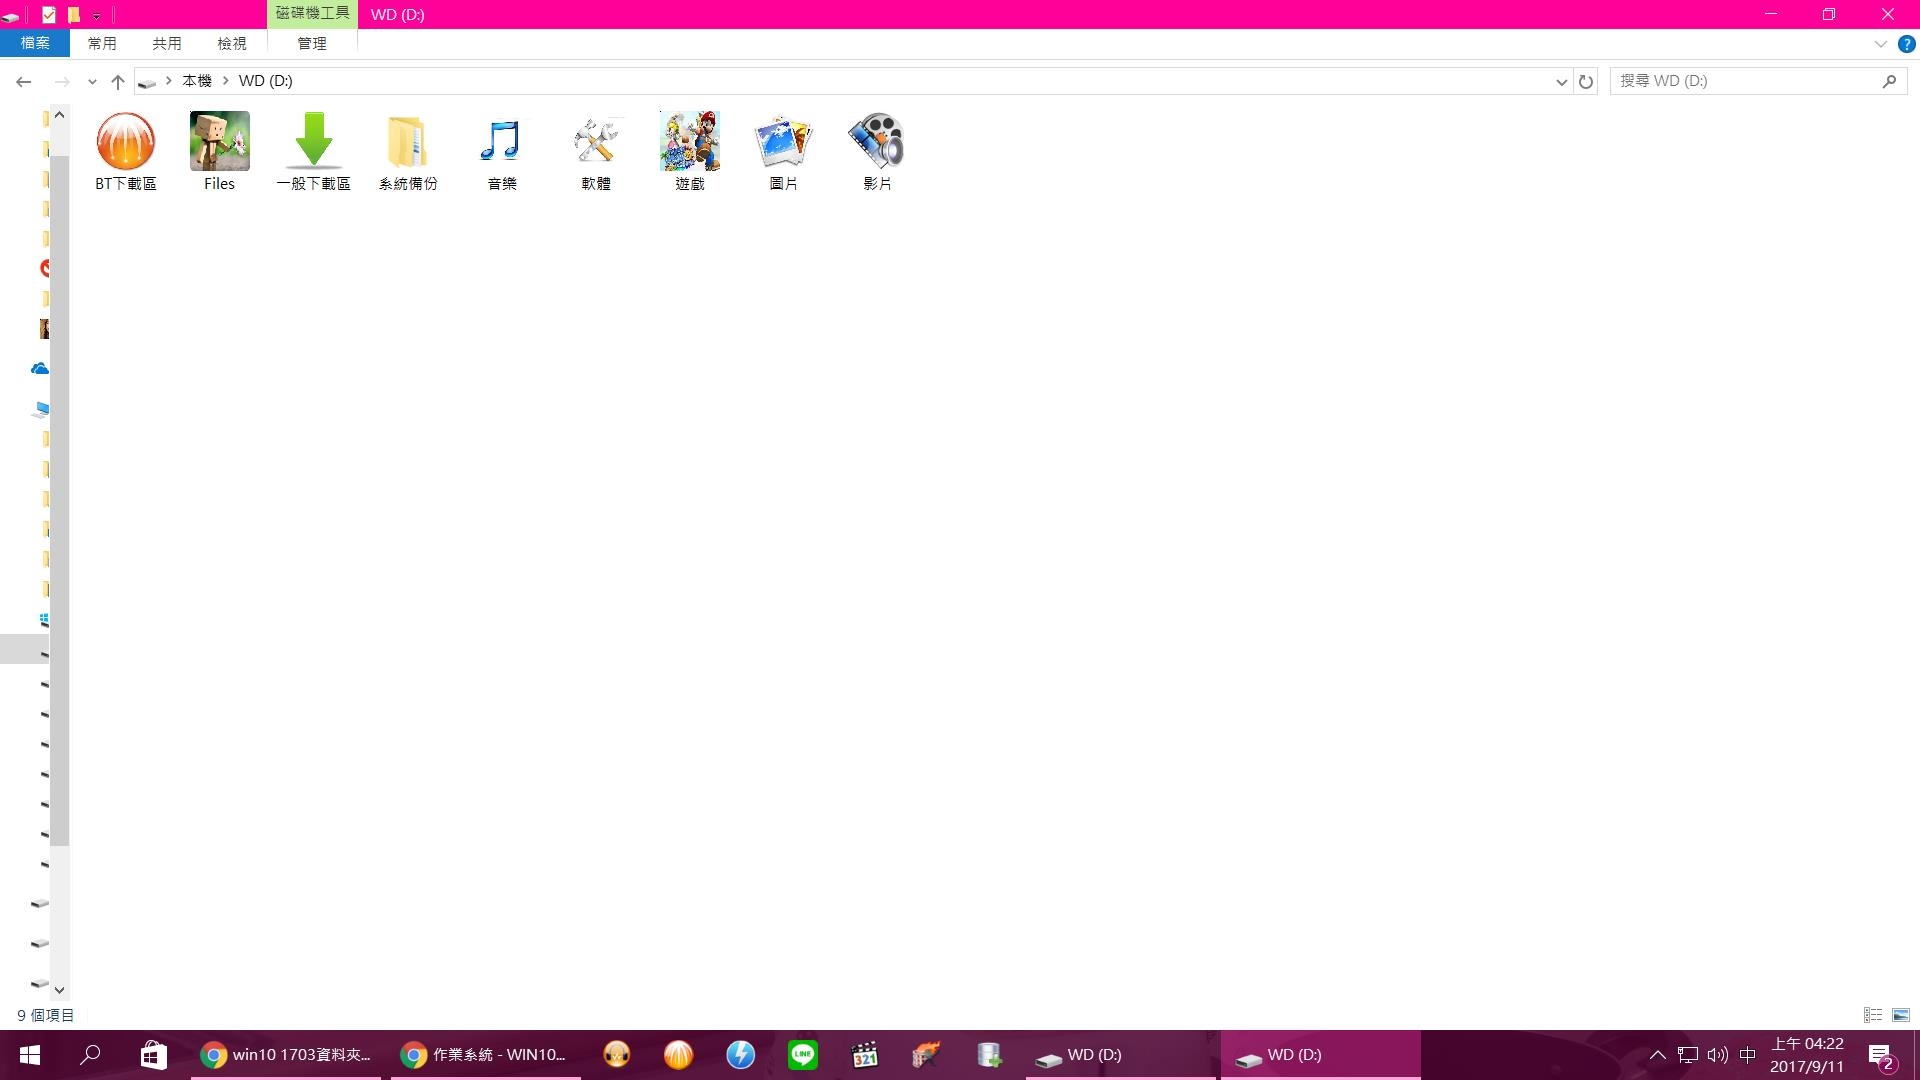Switch to the 檢視 ribbon tab
Screen dimensions: 1920x1080
pyautogui.click(x=232, y=43)
